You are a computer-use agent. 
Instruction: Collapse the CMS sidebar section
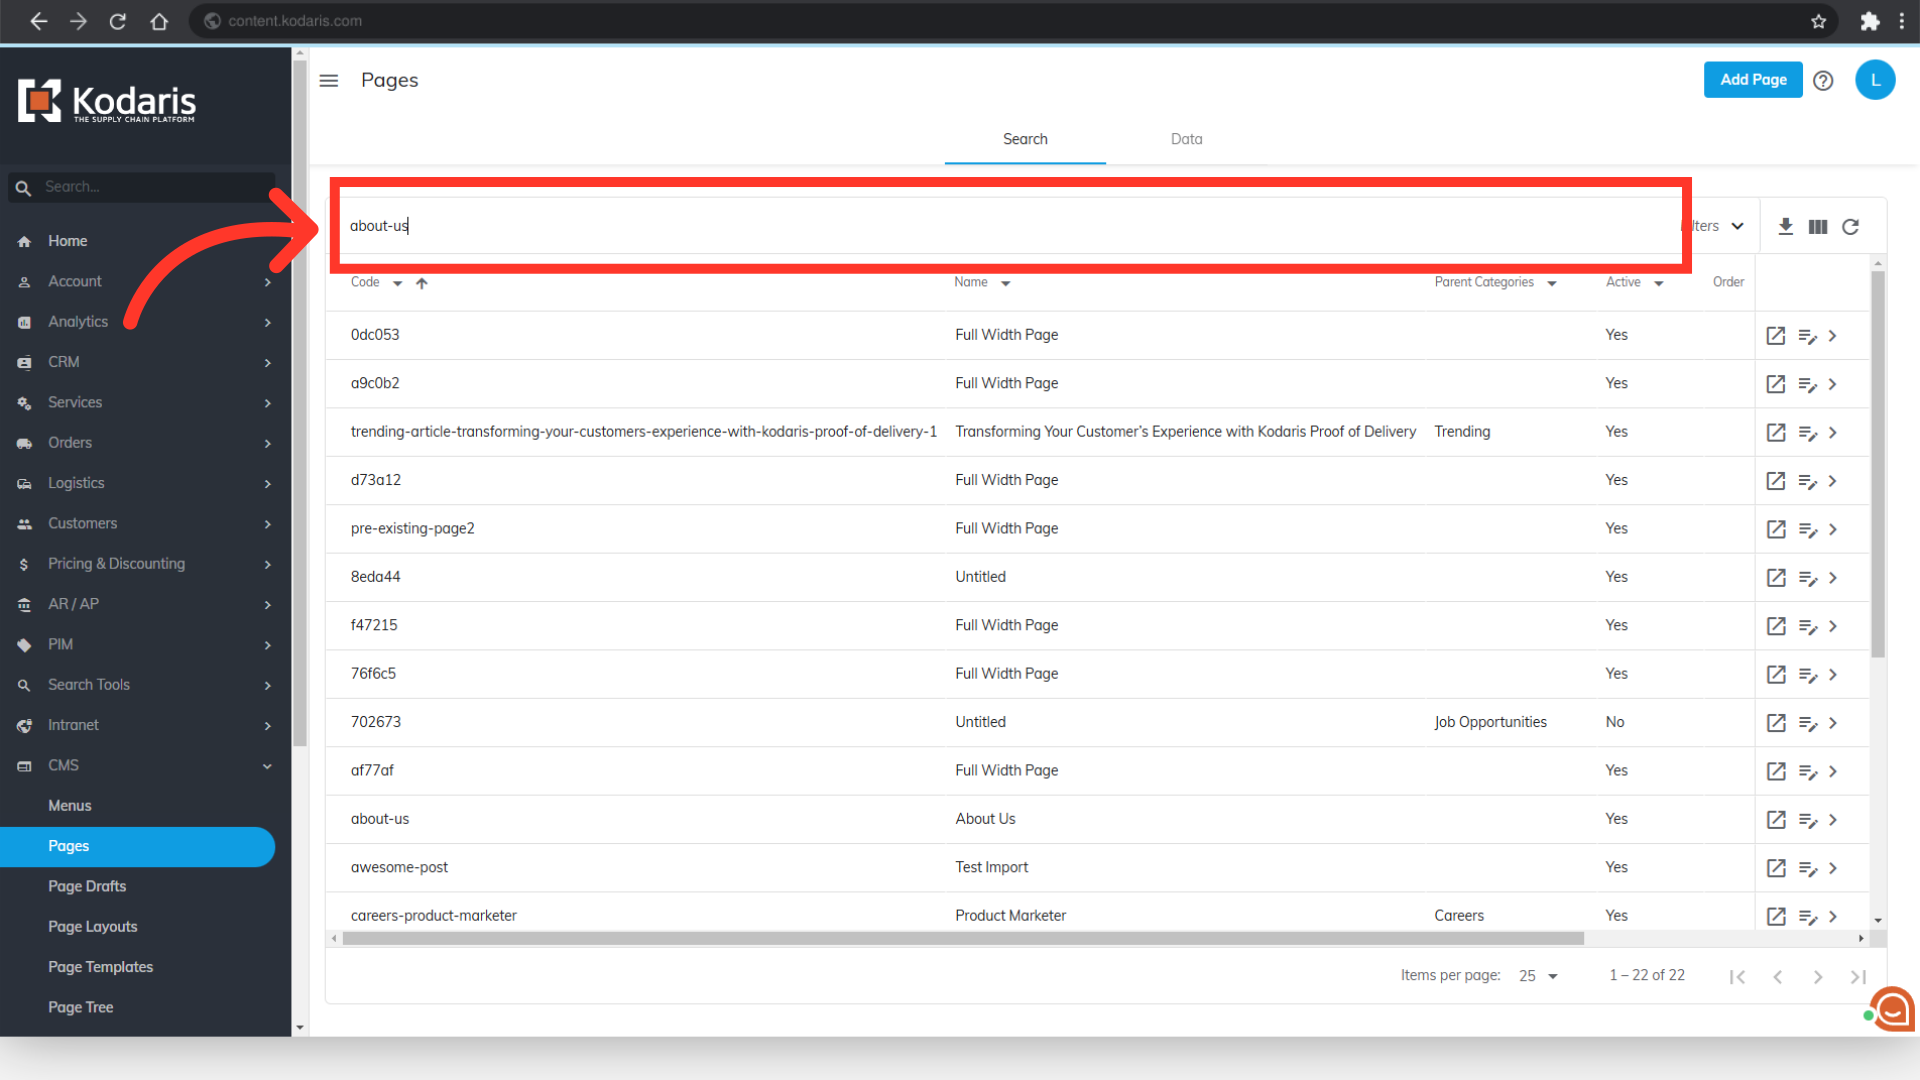pyautogui.click(x=267, y=766)
